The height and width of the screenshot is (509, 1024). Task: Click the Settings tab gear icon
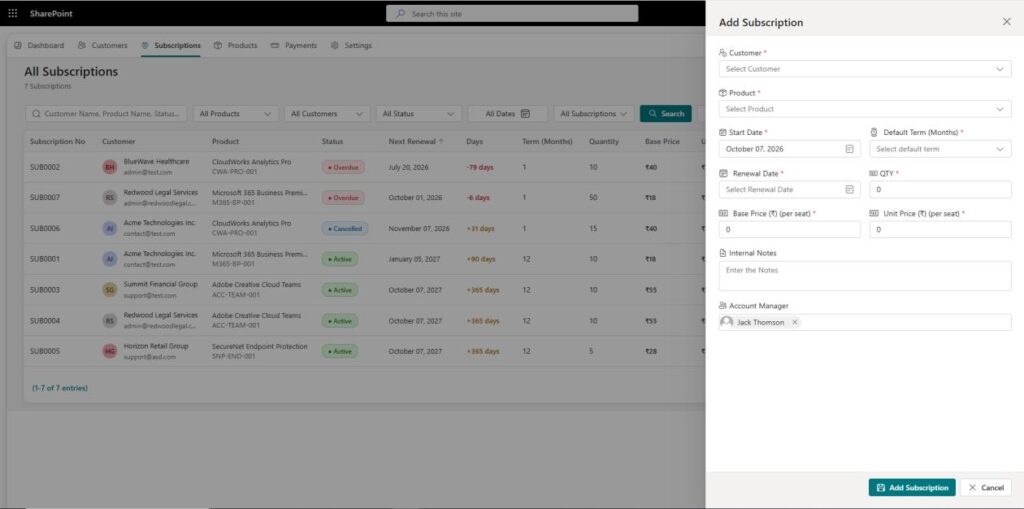click(334, 46)
